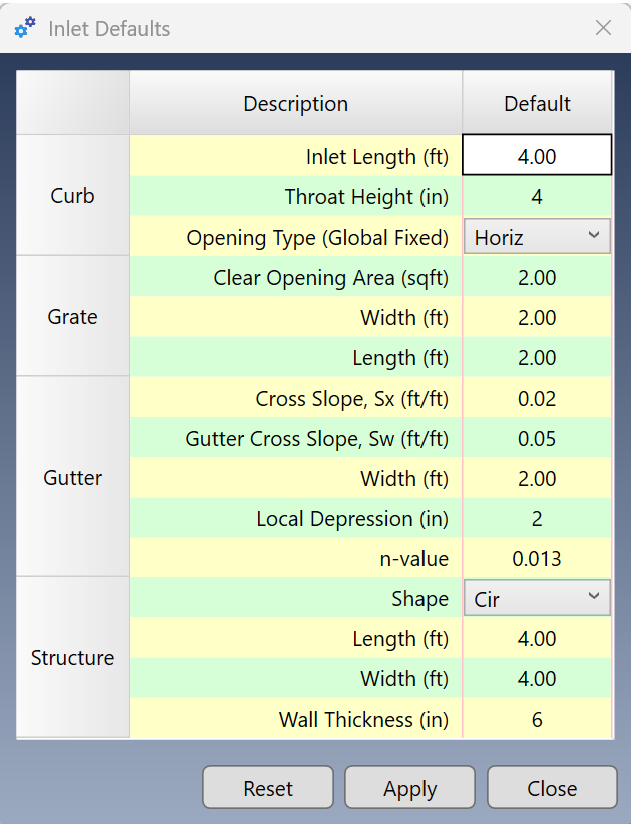
Task: Click the Default column header
Action: click(537, 103)
